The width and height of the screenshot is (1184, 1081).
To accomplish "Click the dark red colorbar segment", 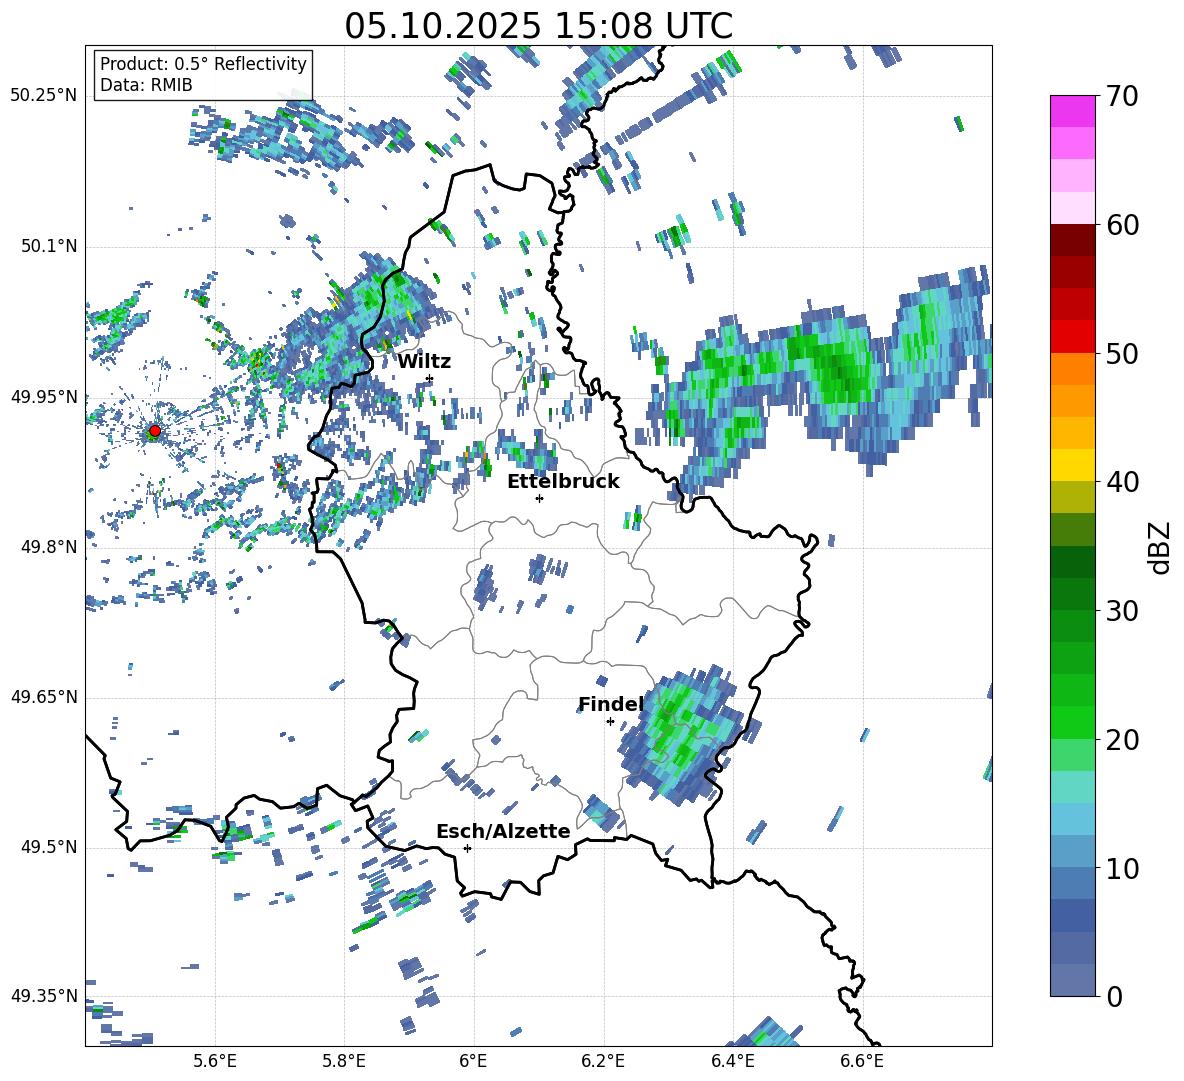I will click(x=1072, y=240).
